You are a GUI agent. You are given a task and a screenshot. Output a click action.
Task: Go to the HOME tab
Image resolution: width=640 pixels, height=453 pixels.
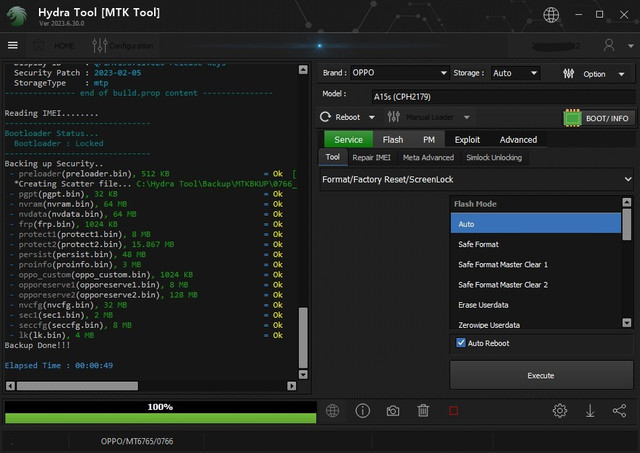click(x=54, y=45)
